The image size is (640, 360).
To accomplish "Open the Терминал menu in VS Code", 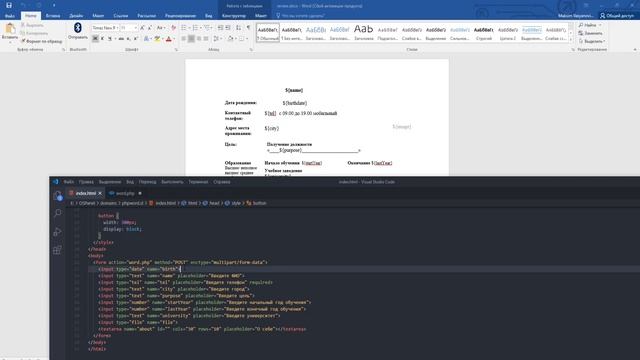I will (198, 182).
